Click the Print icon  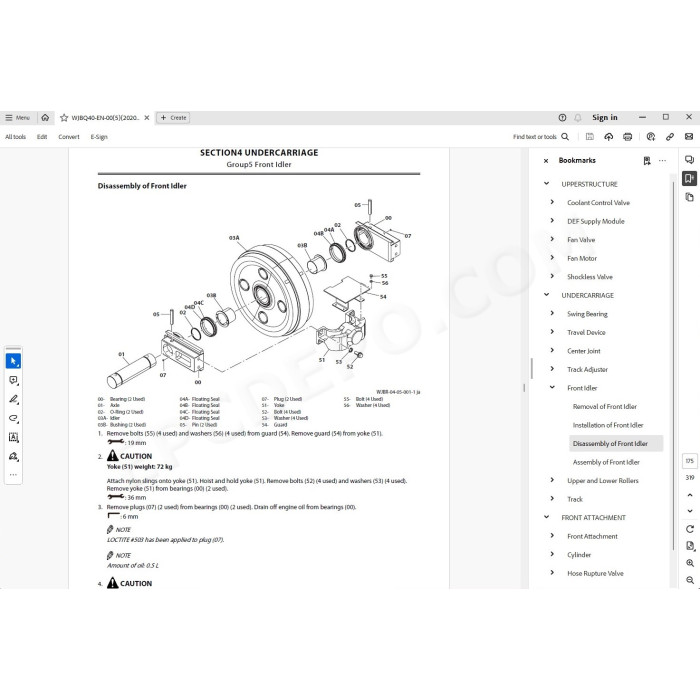coord(628,137)
